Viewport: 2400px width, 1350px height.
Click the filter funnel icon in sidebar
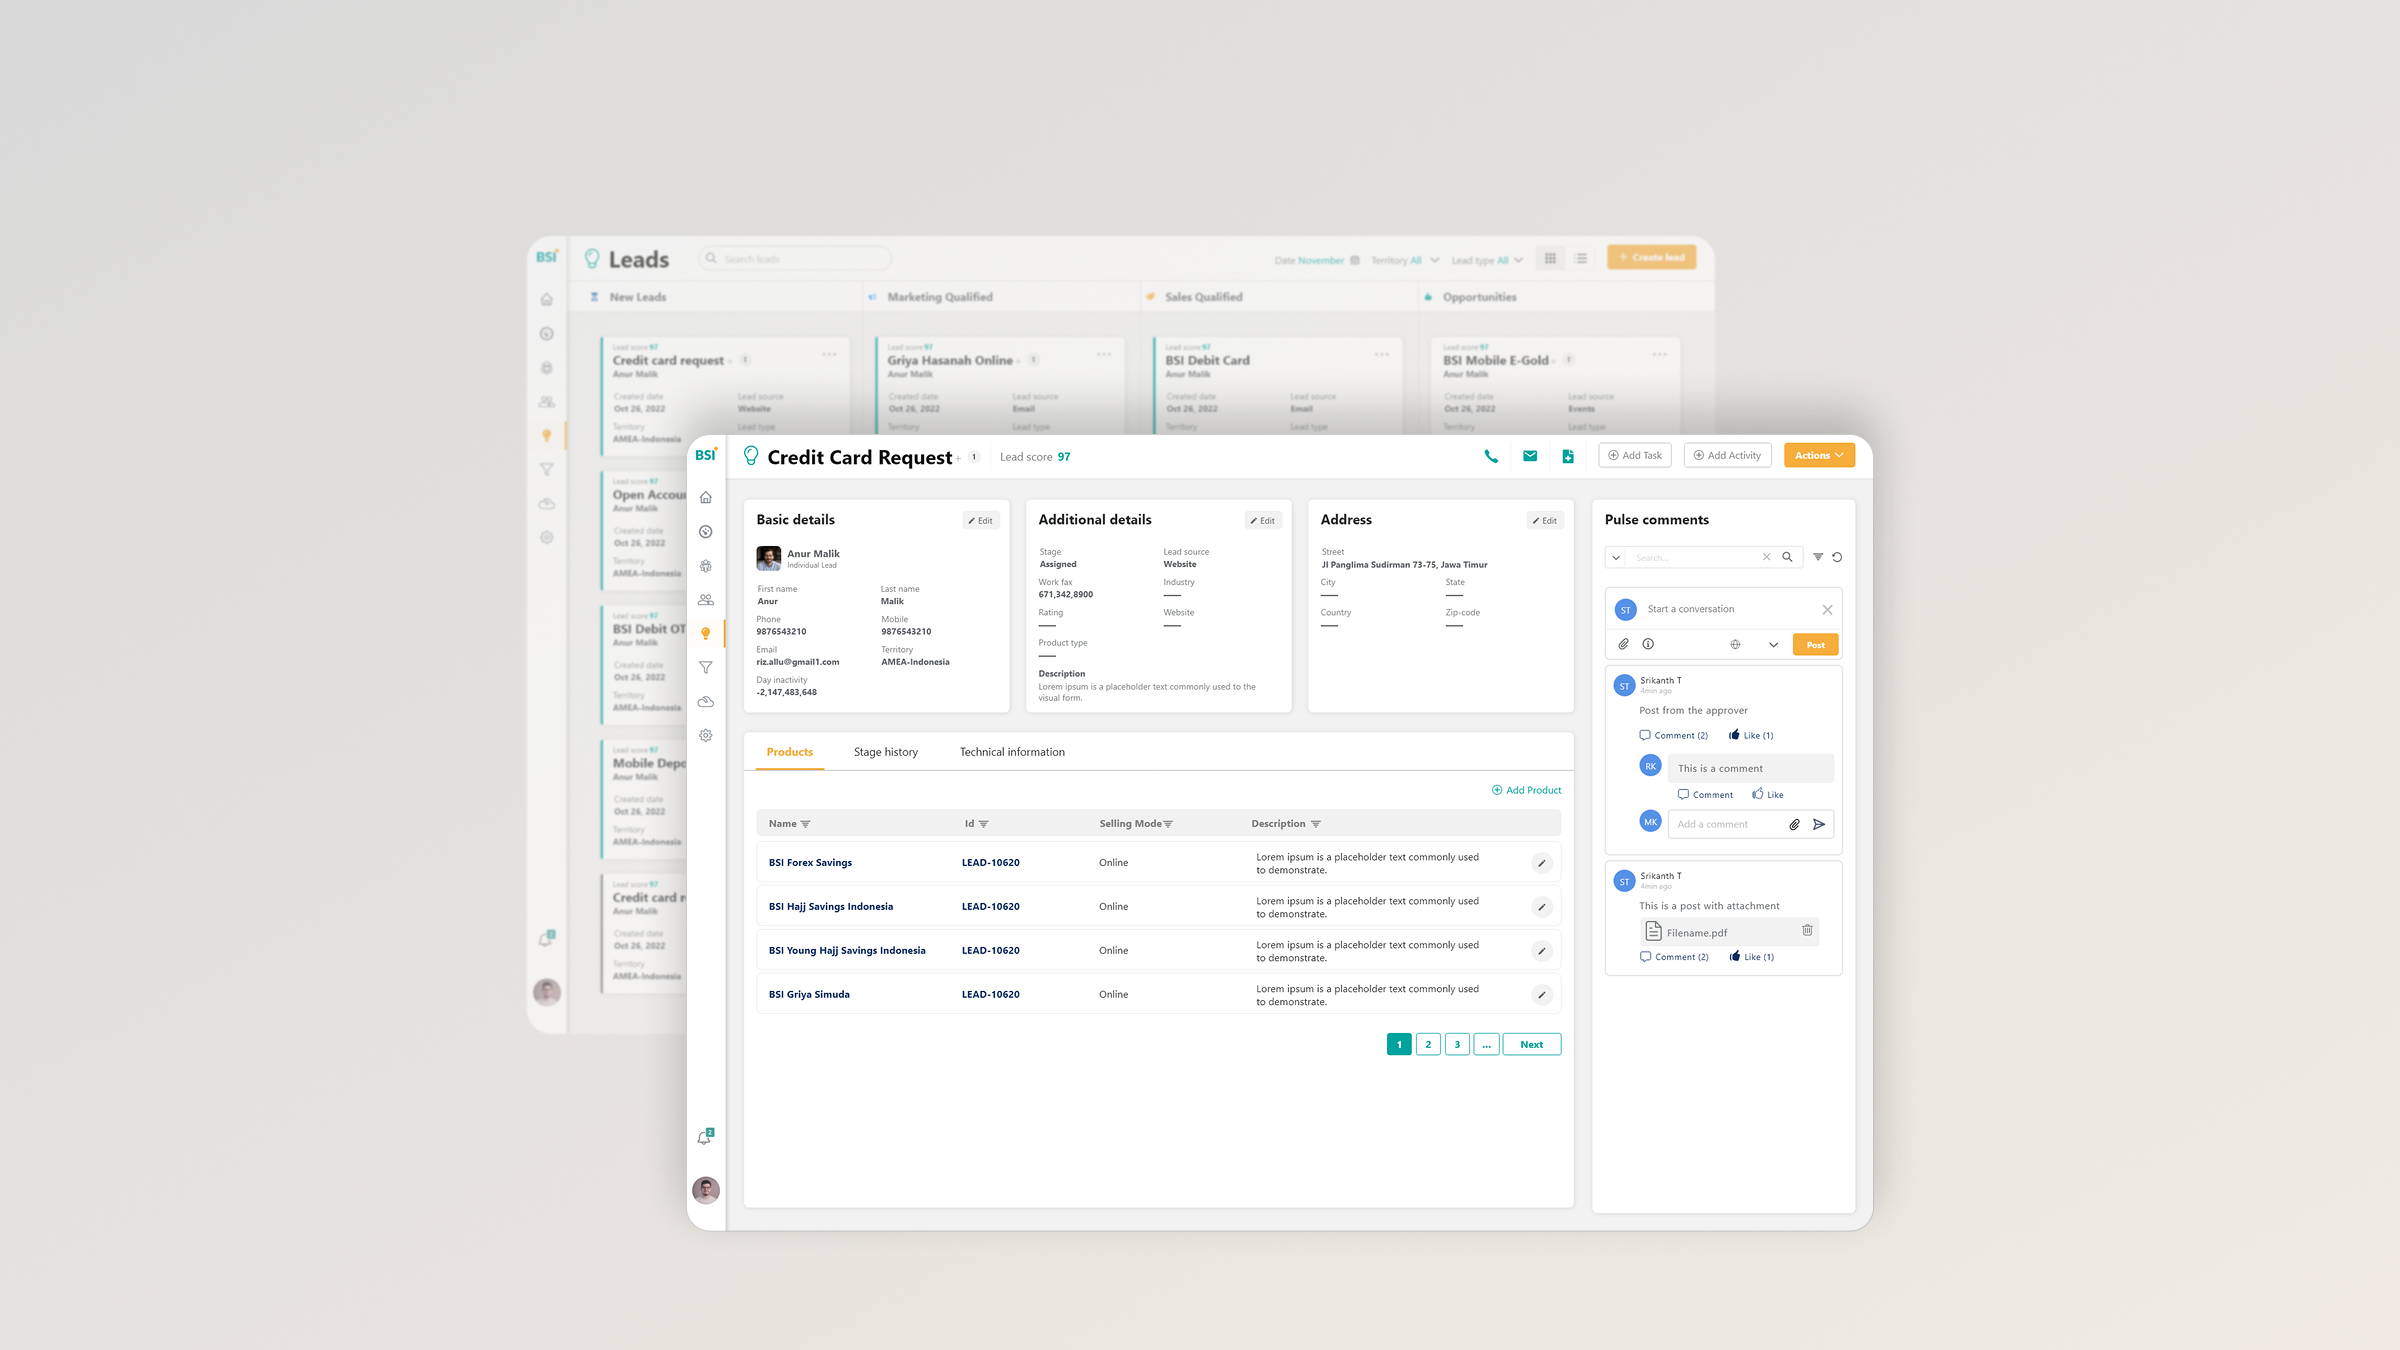tap(706, 668)
